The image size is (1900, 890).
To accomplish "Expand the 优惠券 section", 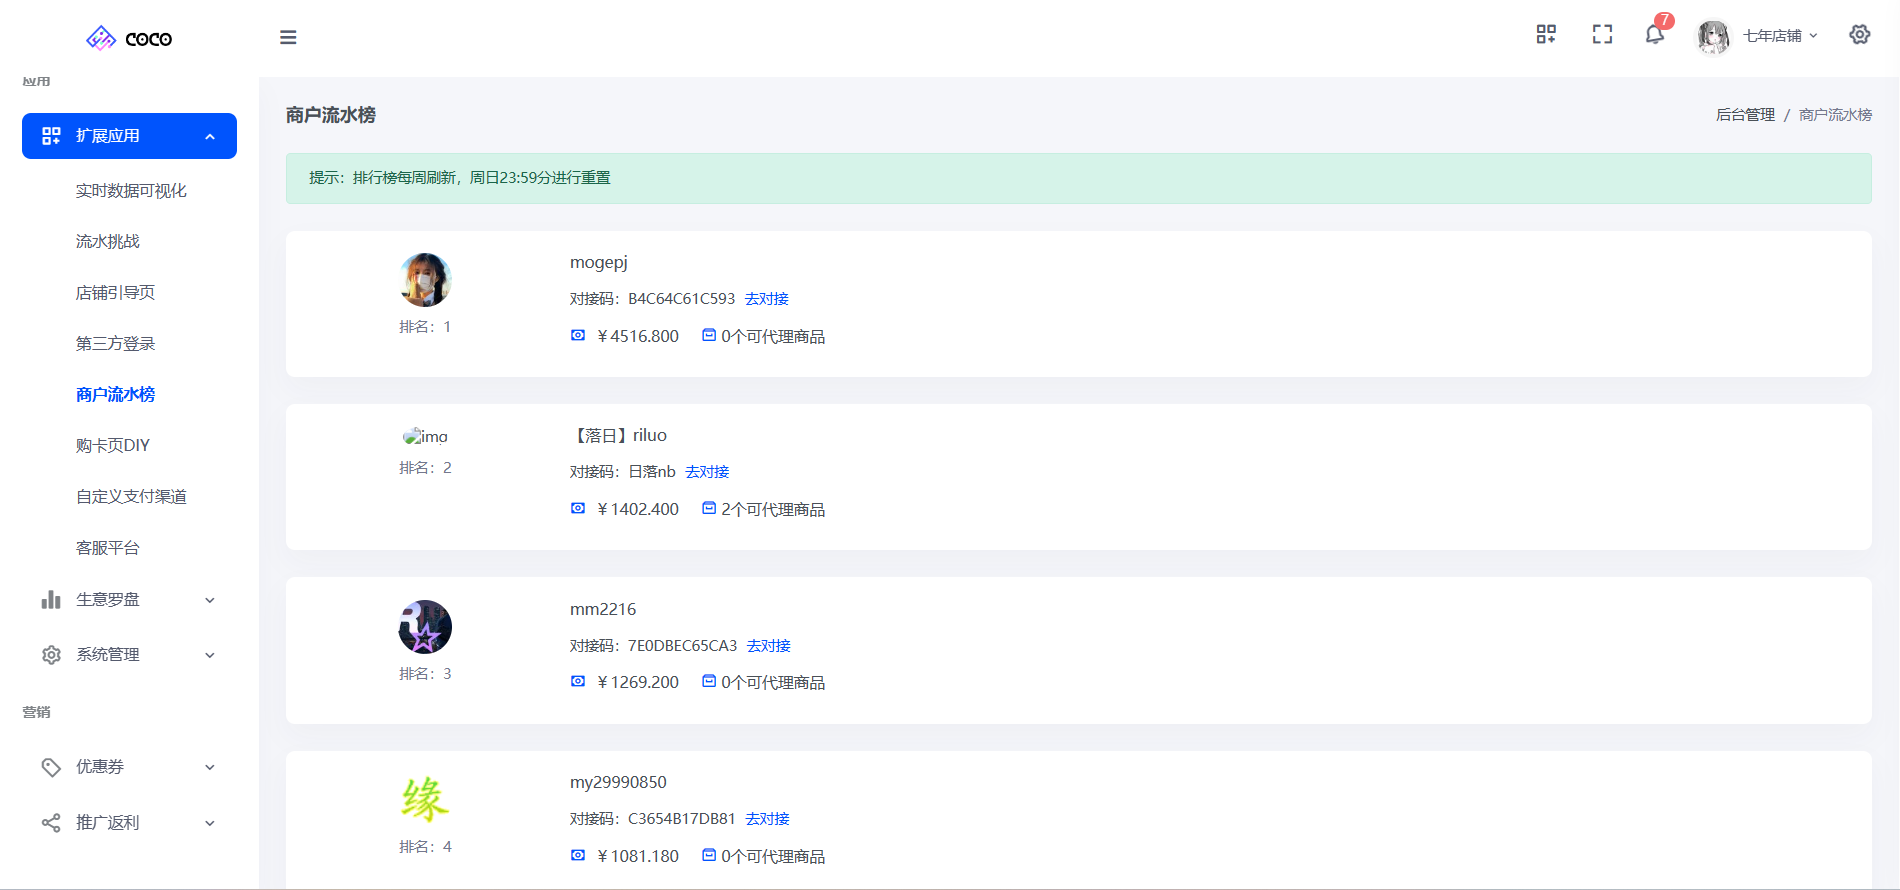I will point(129,767).
